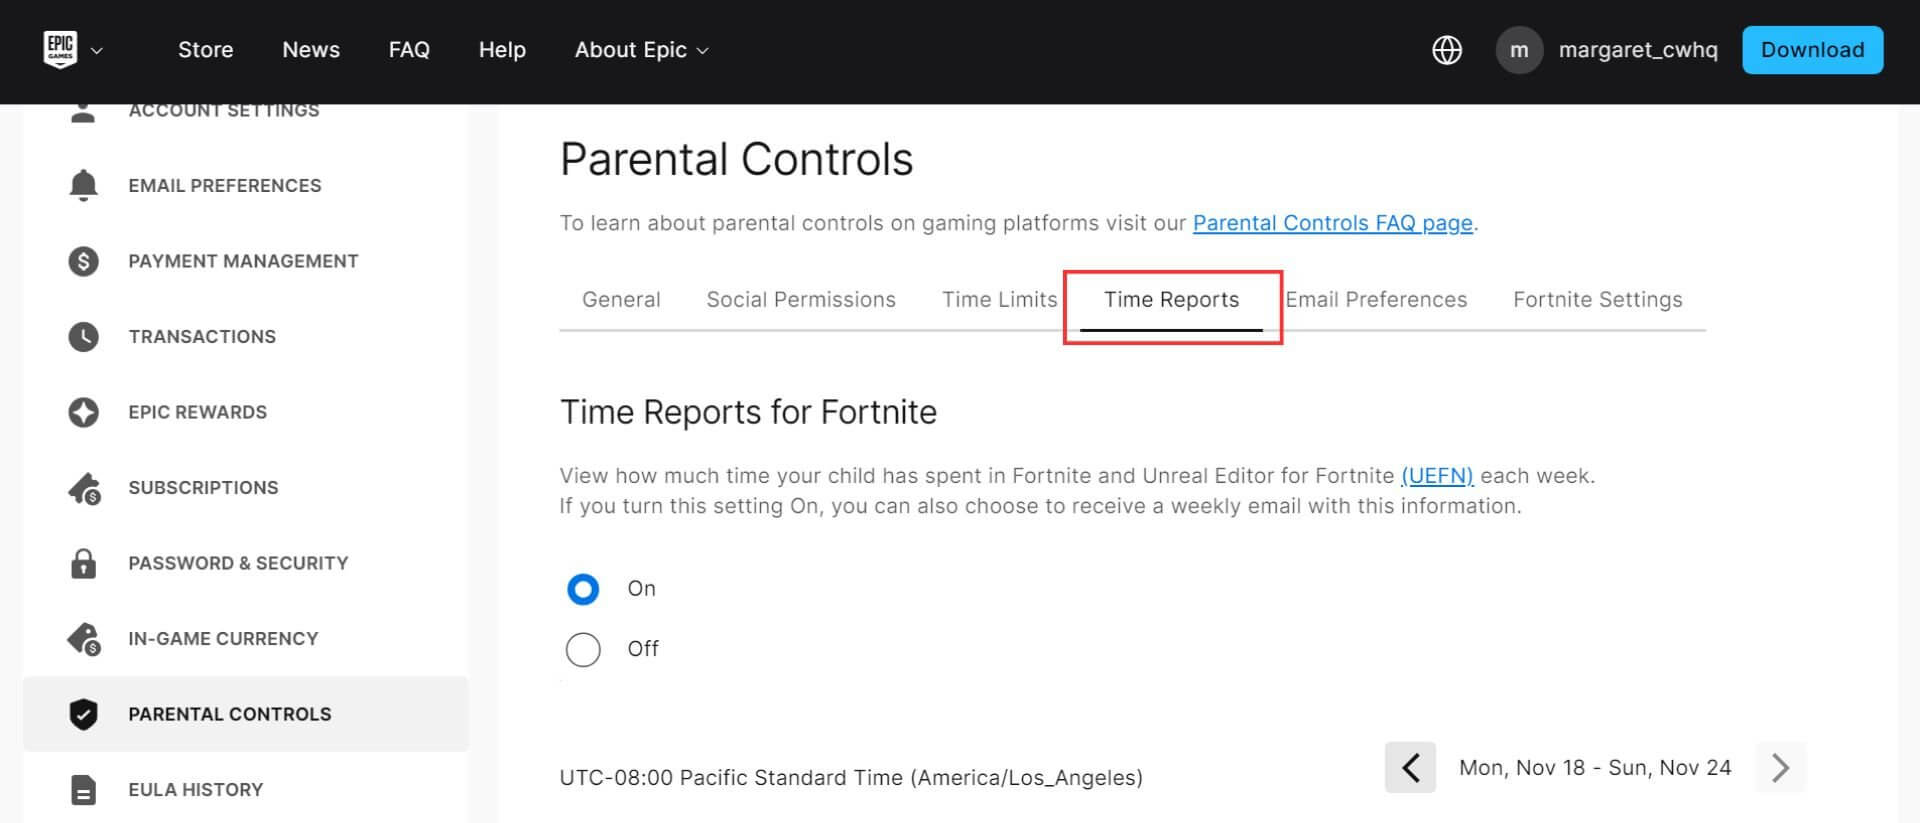The width and height of the screenshot is (1920, 823).
Task: Open the language globe icon
Action: (x=1447, y=50)
